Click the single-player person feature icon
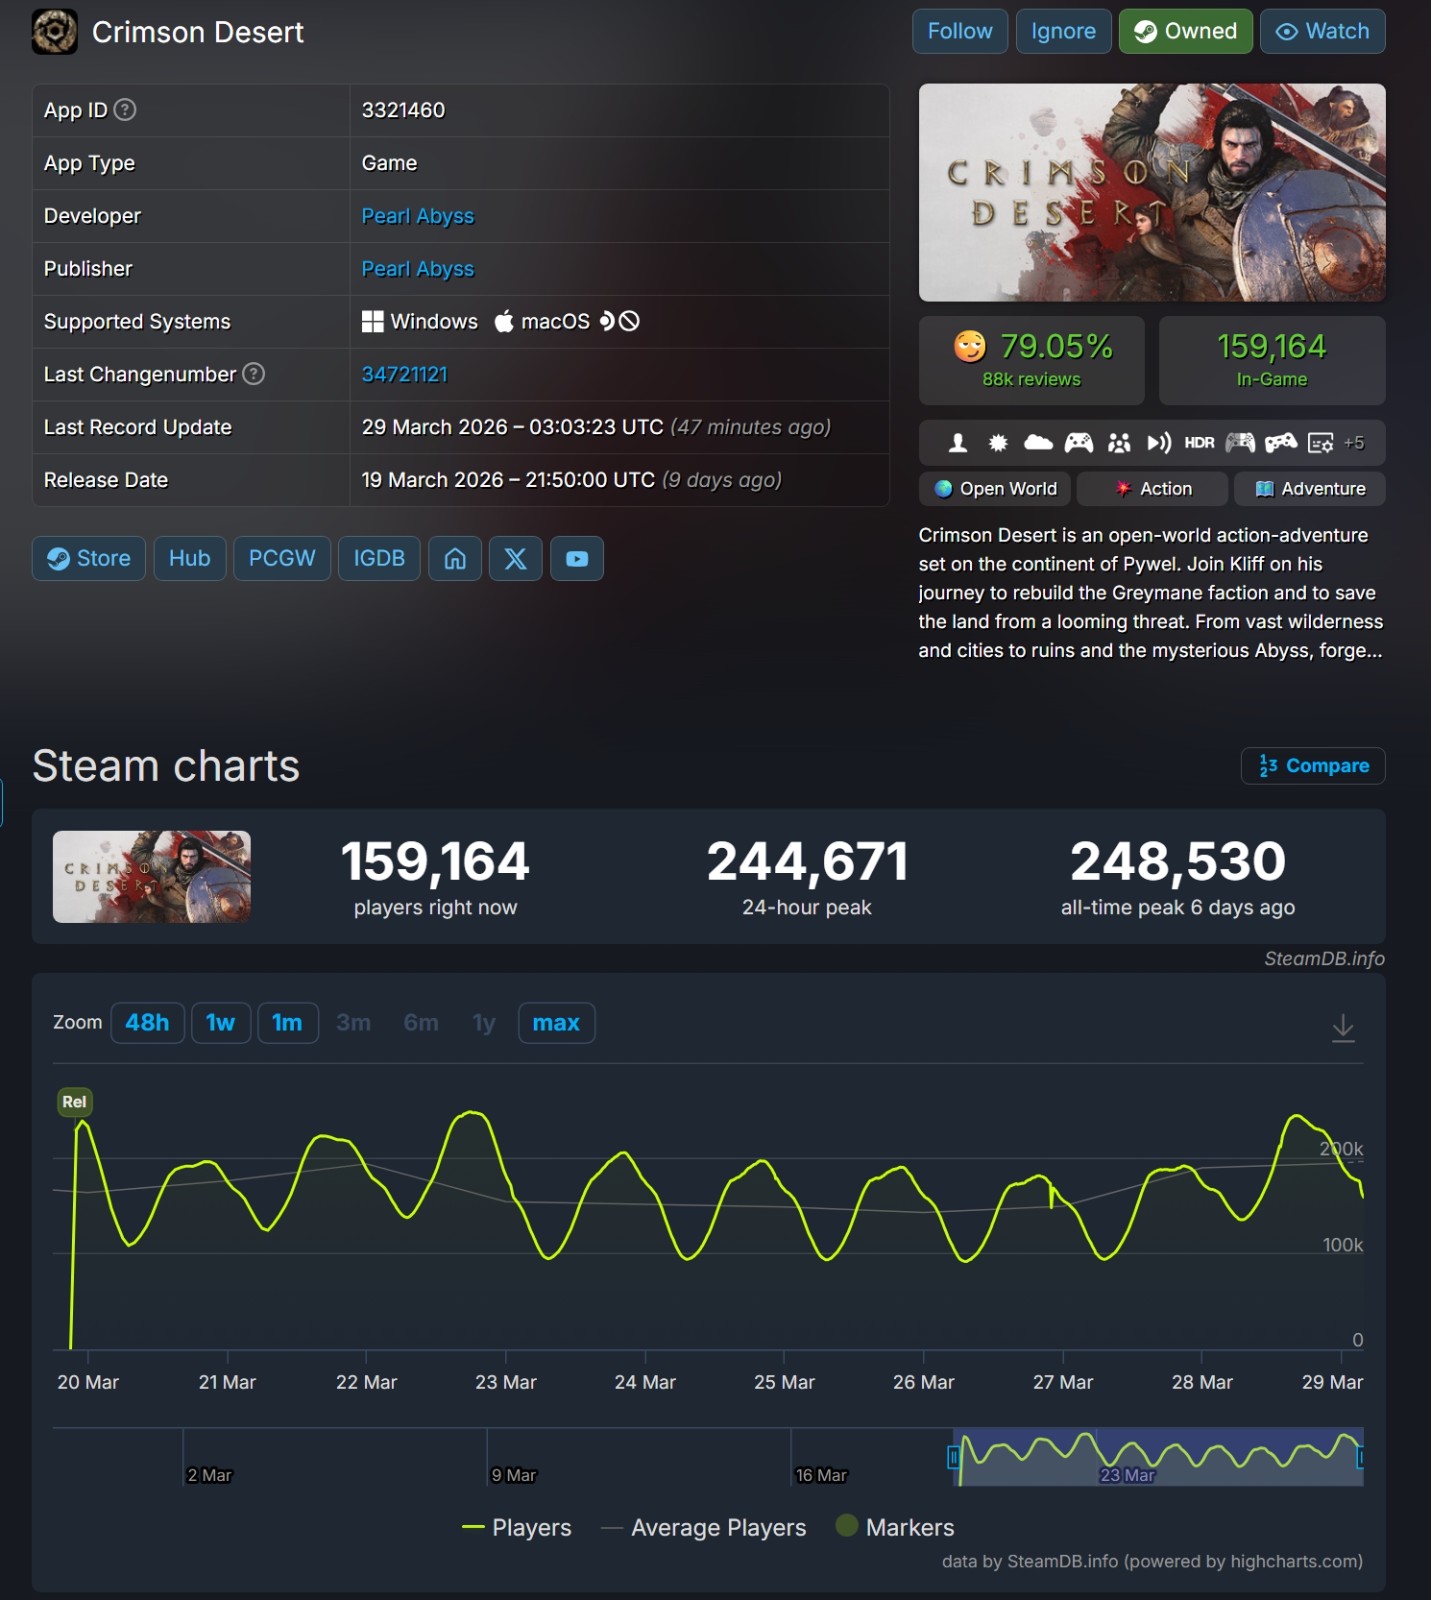The image size is (1431, 1600). click(x=958, y=443)
